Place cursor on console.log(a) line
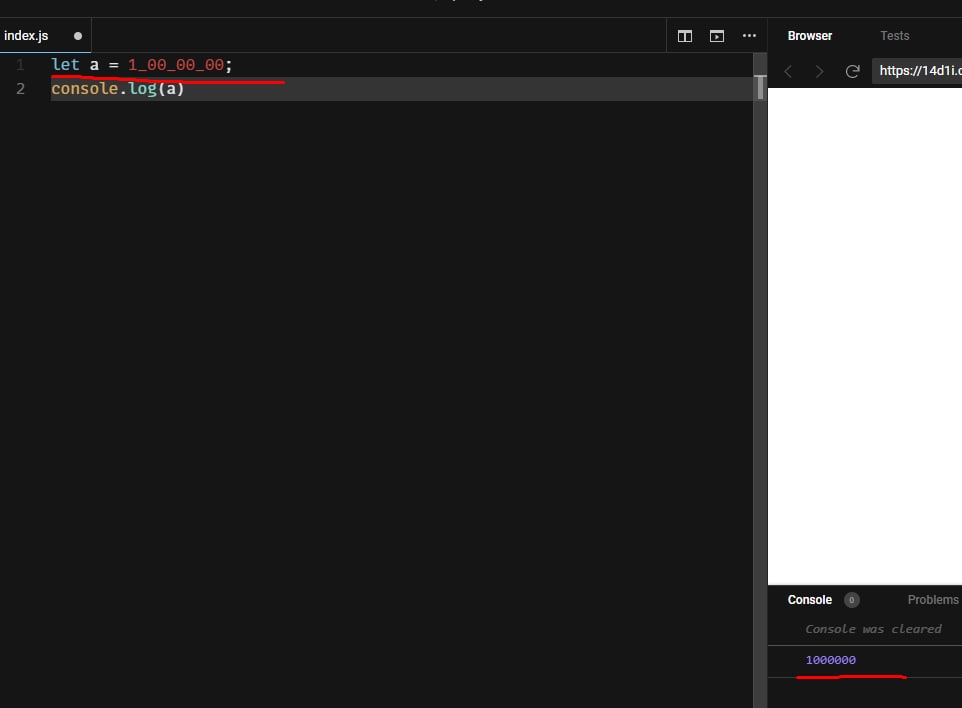This screenshot has width=962, height=708. [x=117, y=88]
